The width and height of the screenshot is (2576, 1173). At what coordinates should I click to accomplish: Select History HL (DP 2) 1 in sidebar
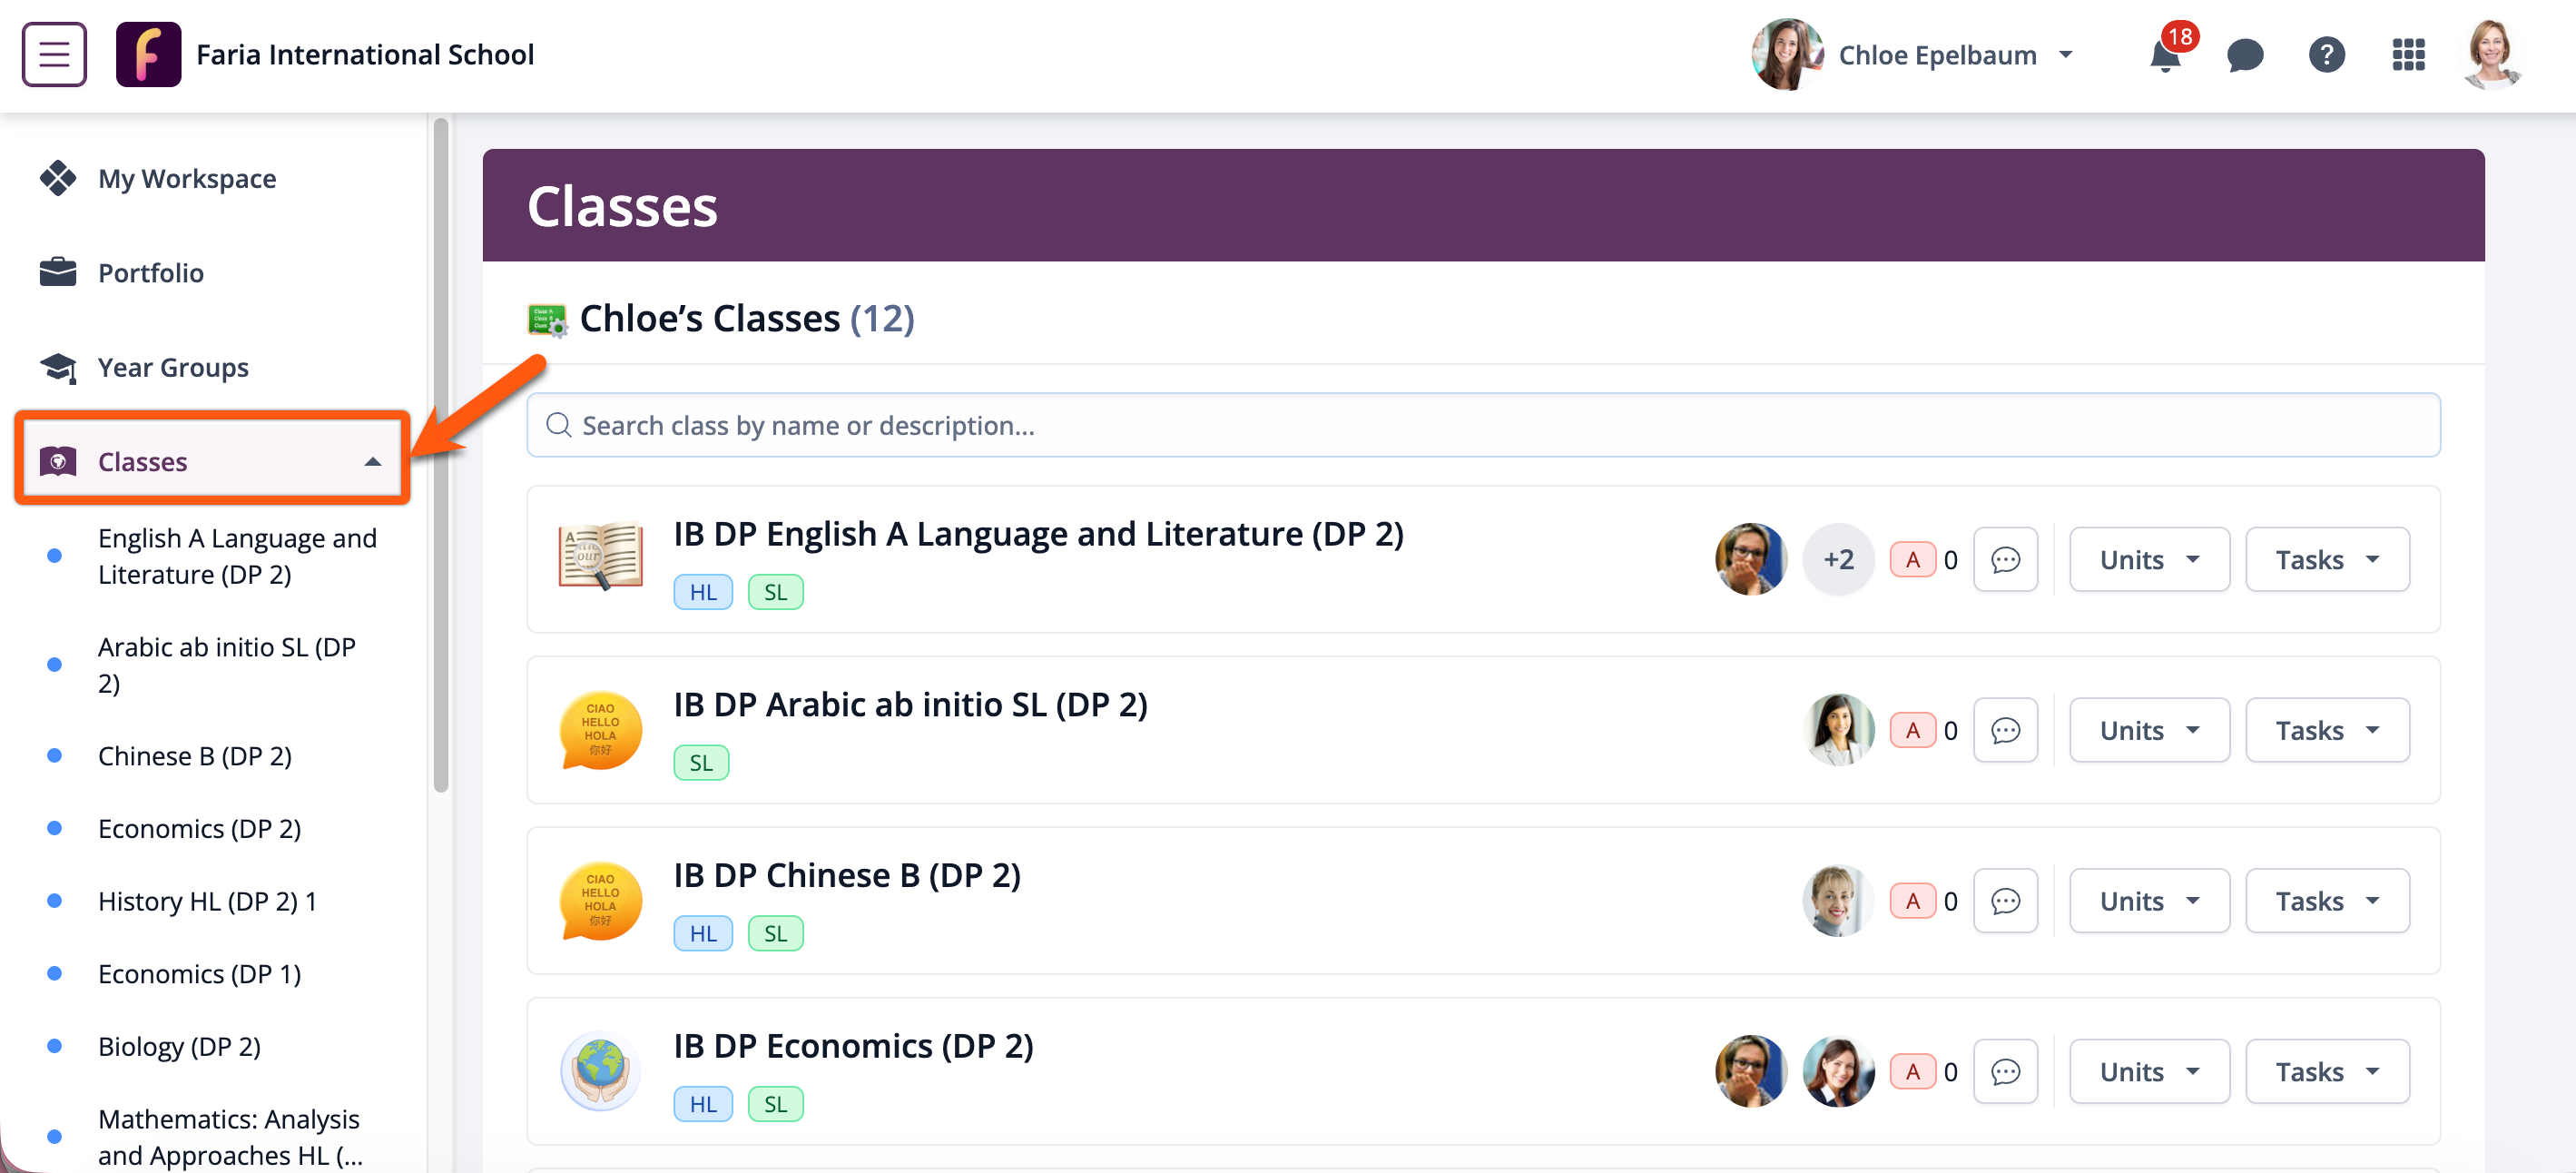[207, 901]
